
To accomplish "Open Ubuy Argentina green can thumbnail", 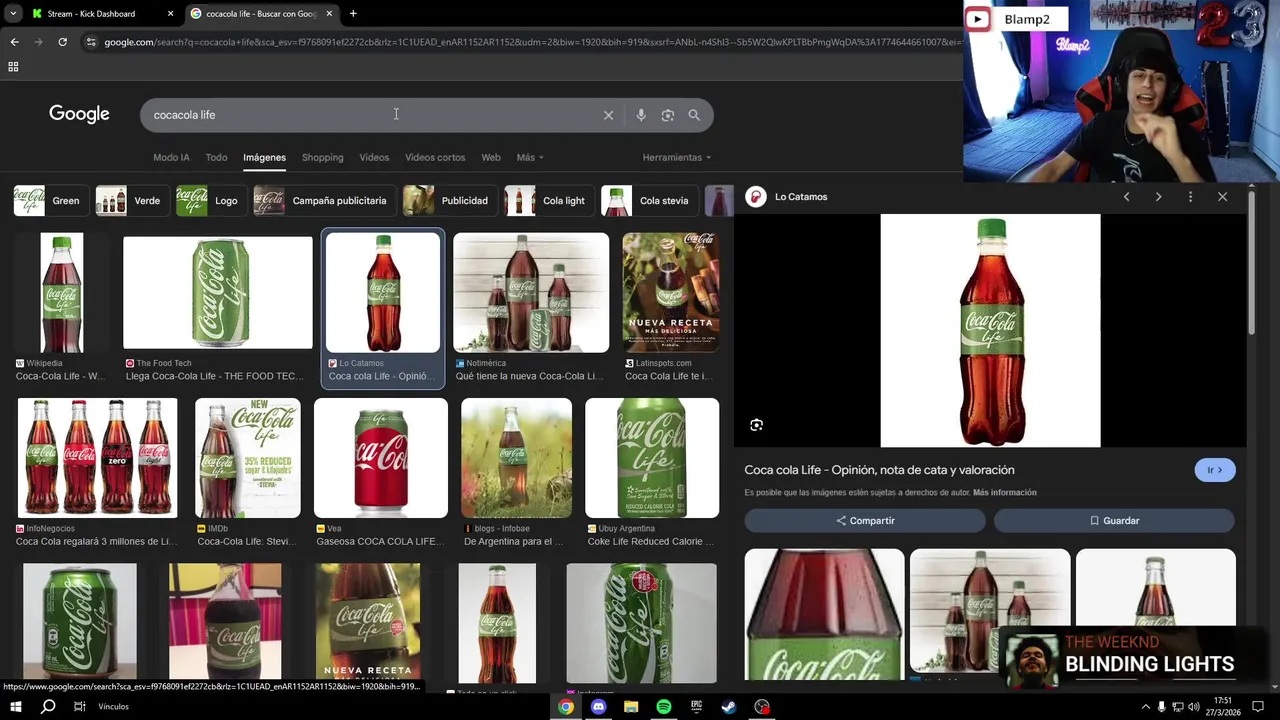I will click(652, 458).
